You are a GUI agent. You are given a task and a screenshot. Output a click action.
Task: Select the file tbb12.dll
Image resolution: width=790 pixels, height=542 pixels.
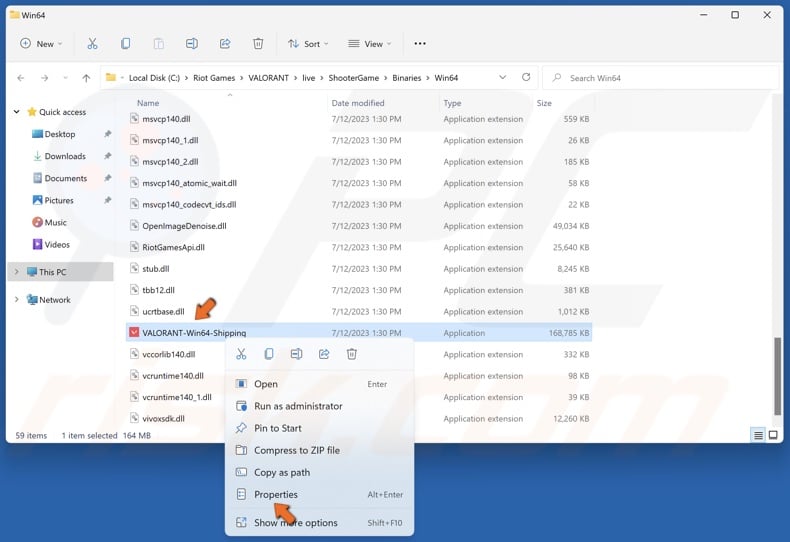158,290
